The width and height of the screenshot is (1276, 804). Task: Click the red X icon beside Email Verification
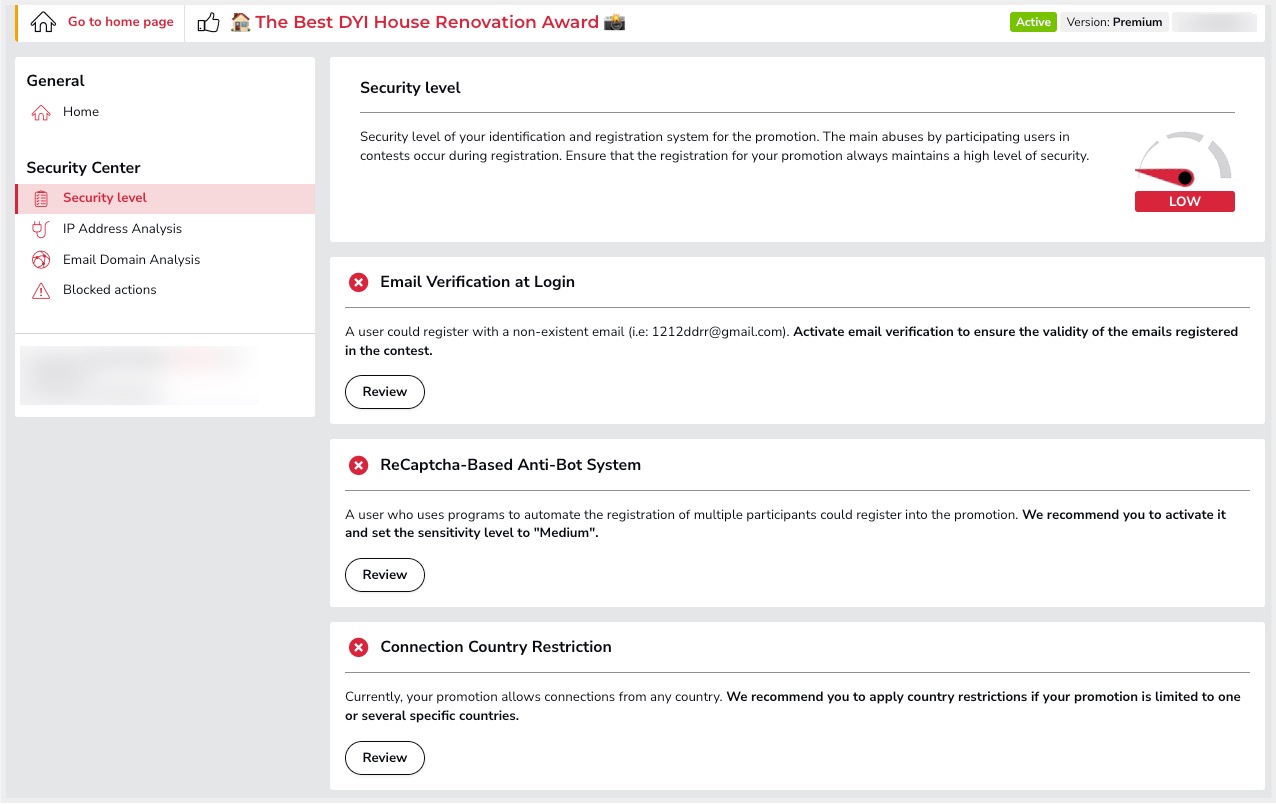[358, 283]
